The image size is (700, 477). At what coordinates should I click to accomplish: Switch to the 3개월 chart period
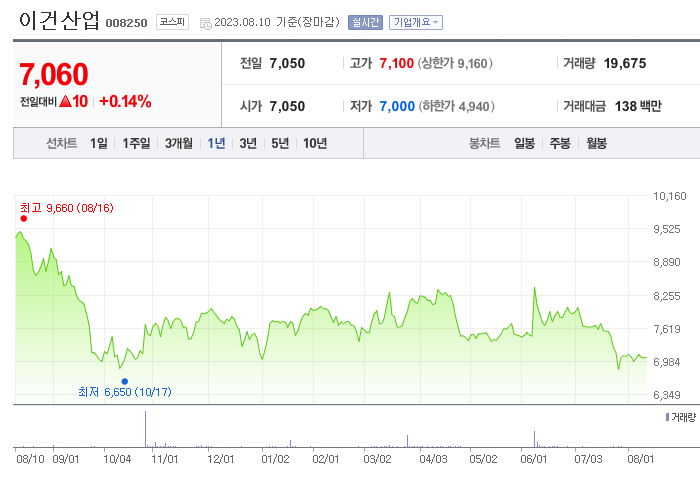pos(179,143)
